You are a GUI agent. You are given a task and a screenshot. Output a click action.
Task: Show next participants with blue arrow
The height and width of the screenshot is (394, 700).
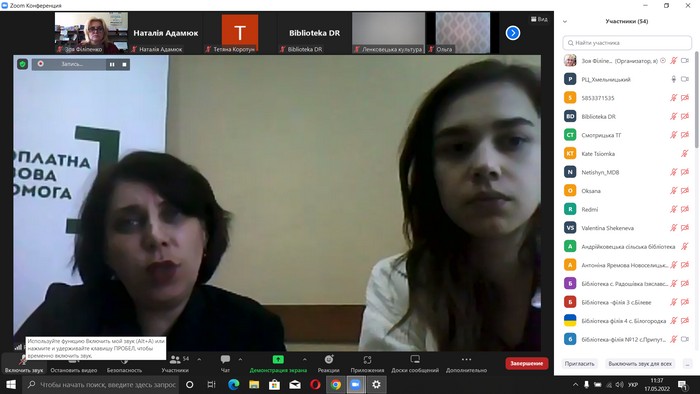point(512,33)
